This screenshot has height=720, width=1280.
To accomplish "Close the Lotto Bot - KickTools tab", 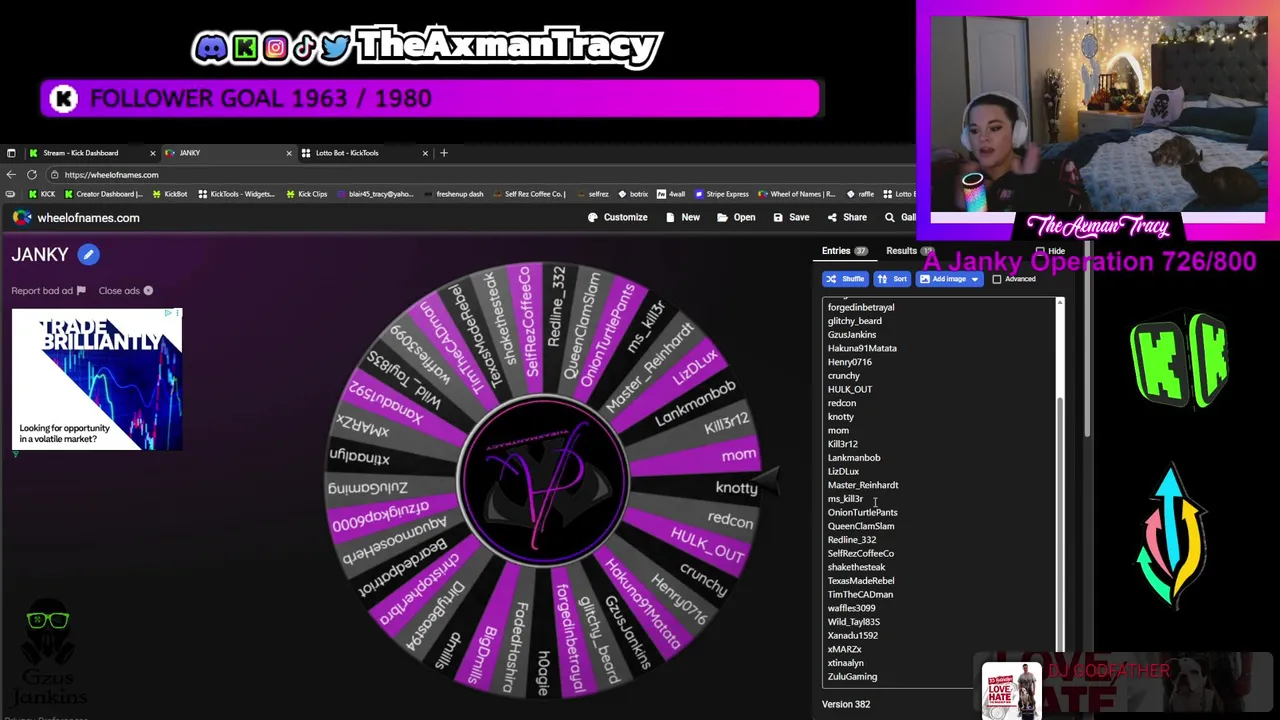I will pyautogui.click(x=425, y=153).
